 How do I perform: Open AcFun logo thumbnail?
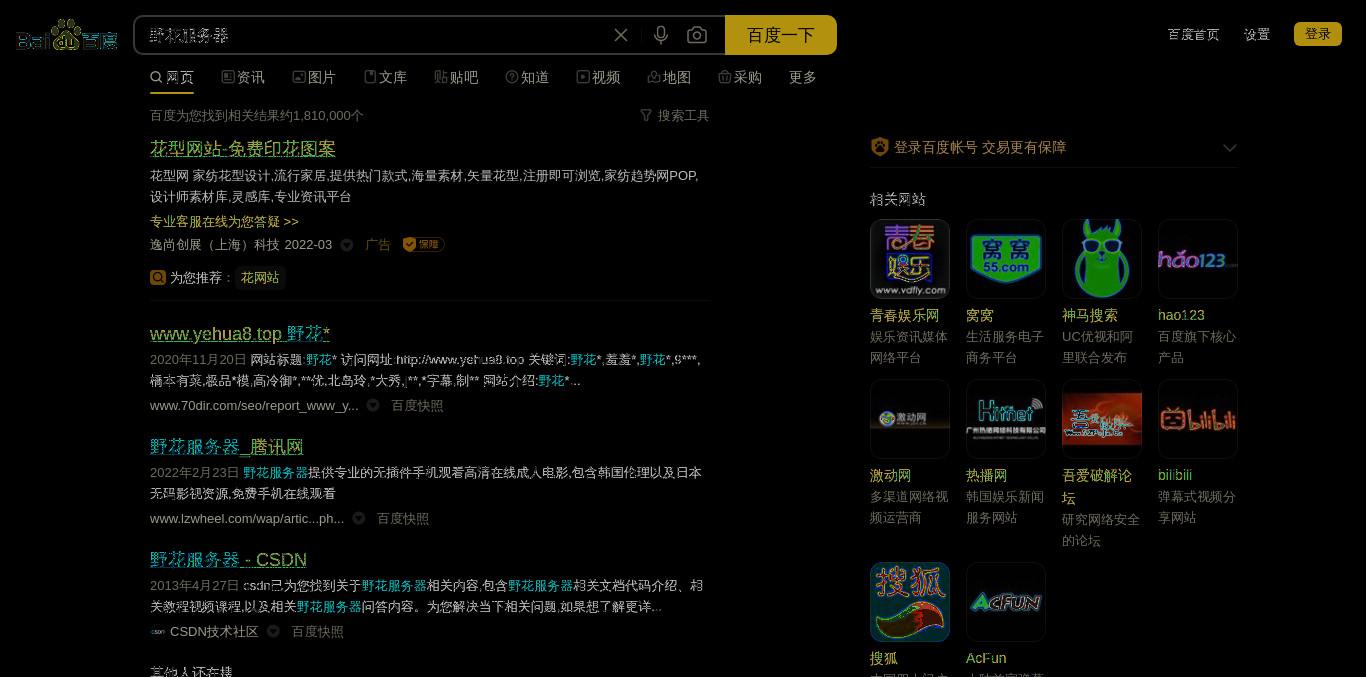pos(1006,602)
